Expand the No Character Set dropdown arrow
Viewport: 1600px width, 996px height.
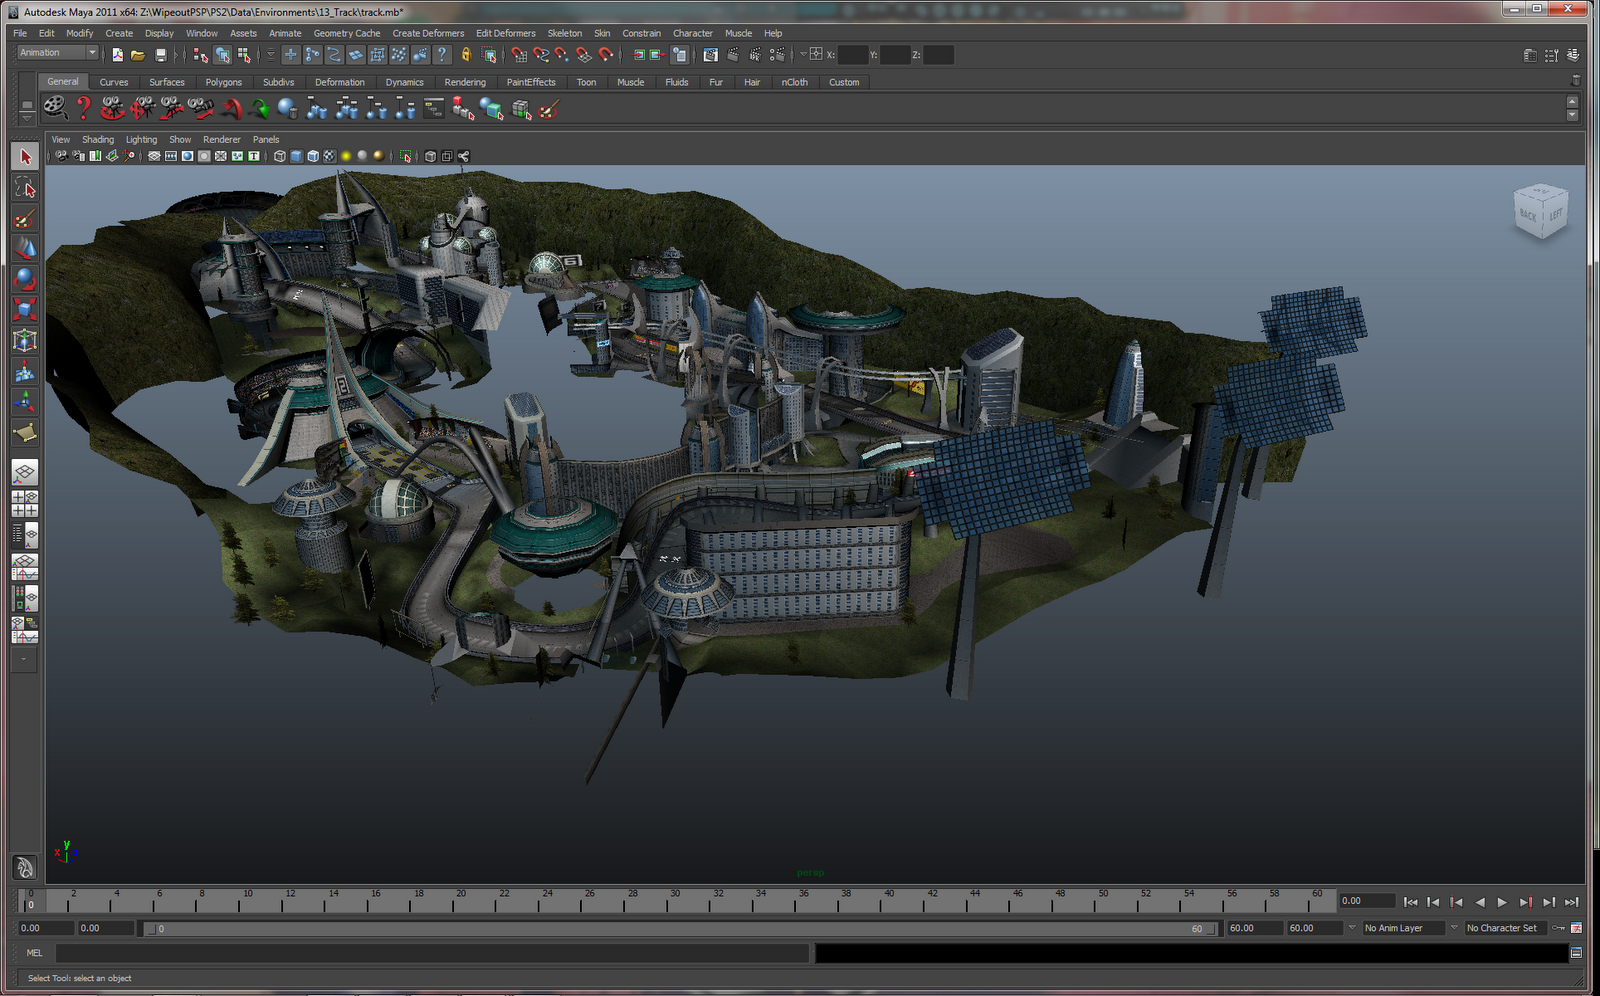coord(1454,928)
